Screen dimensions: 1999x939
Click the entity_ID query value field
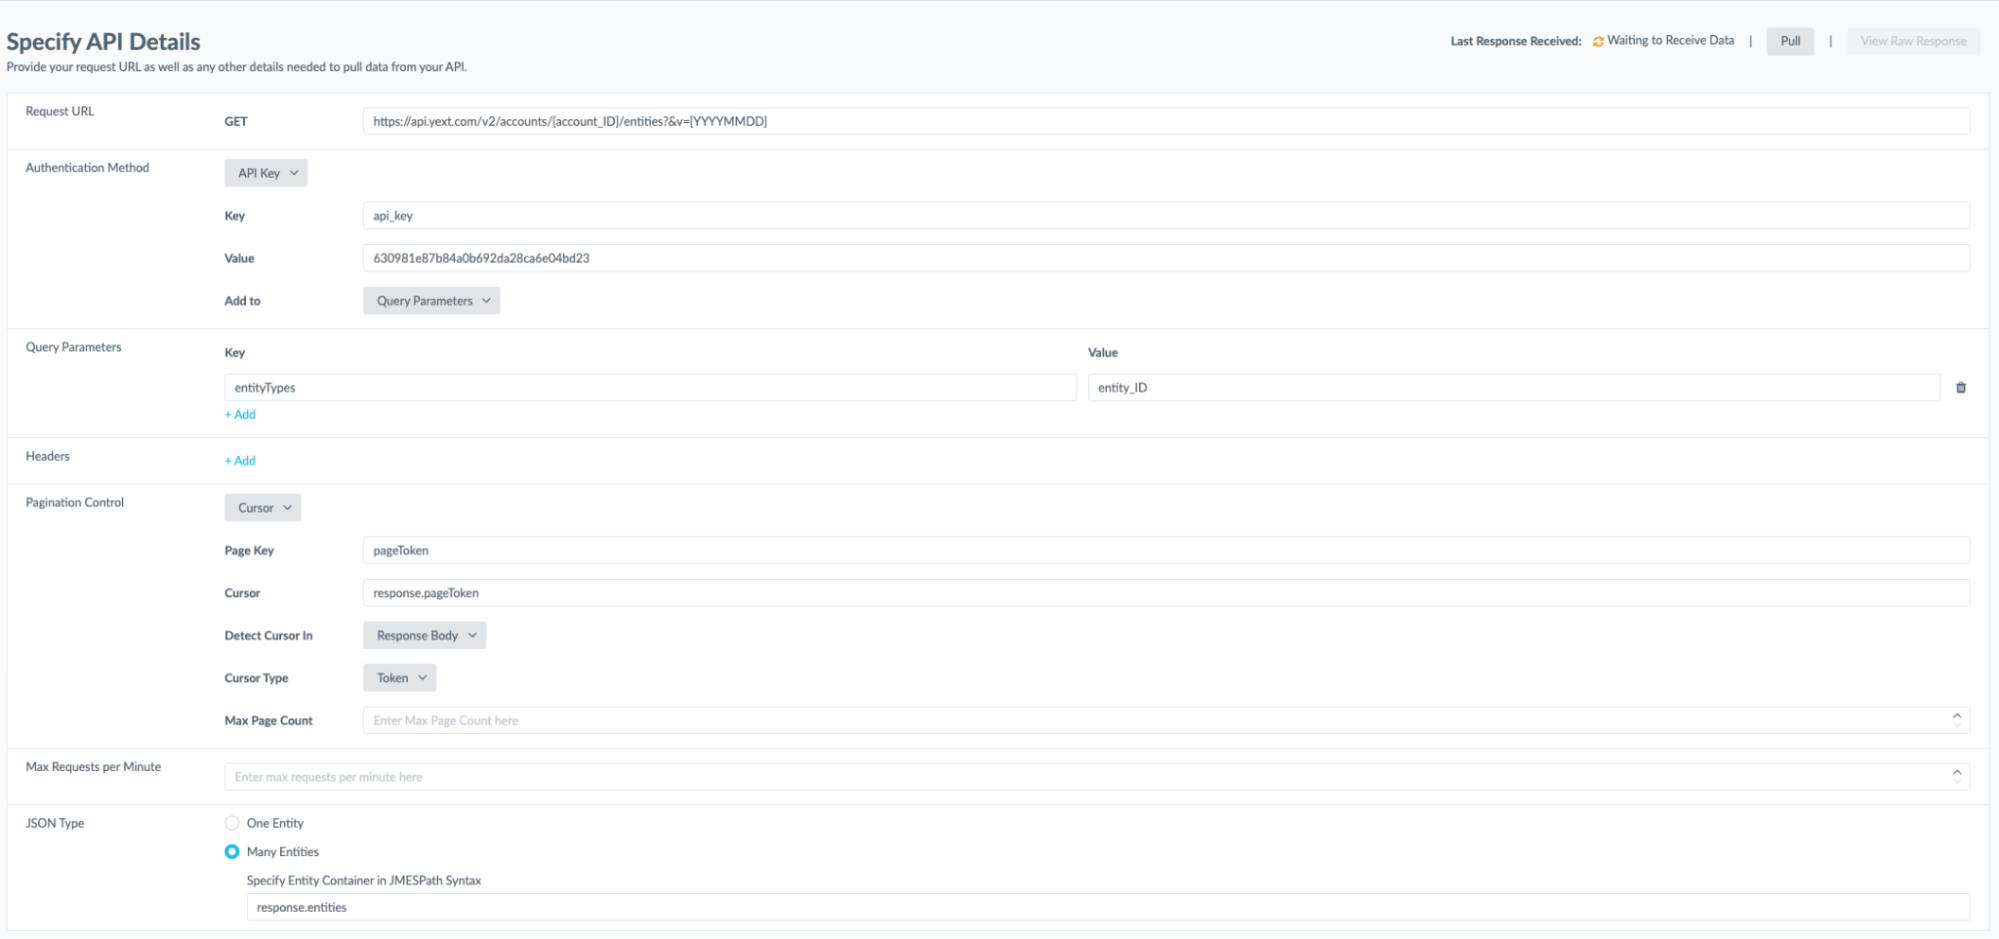1513,388
